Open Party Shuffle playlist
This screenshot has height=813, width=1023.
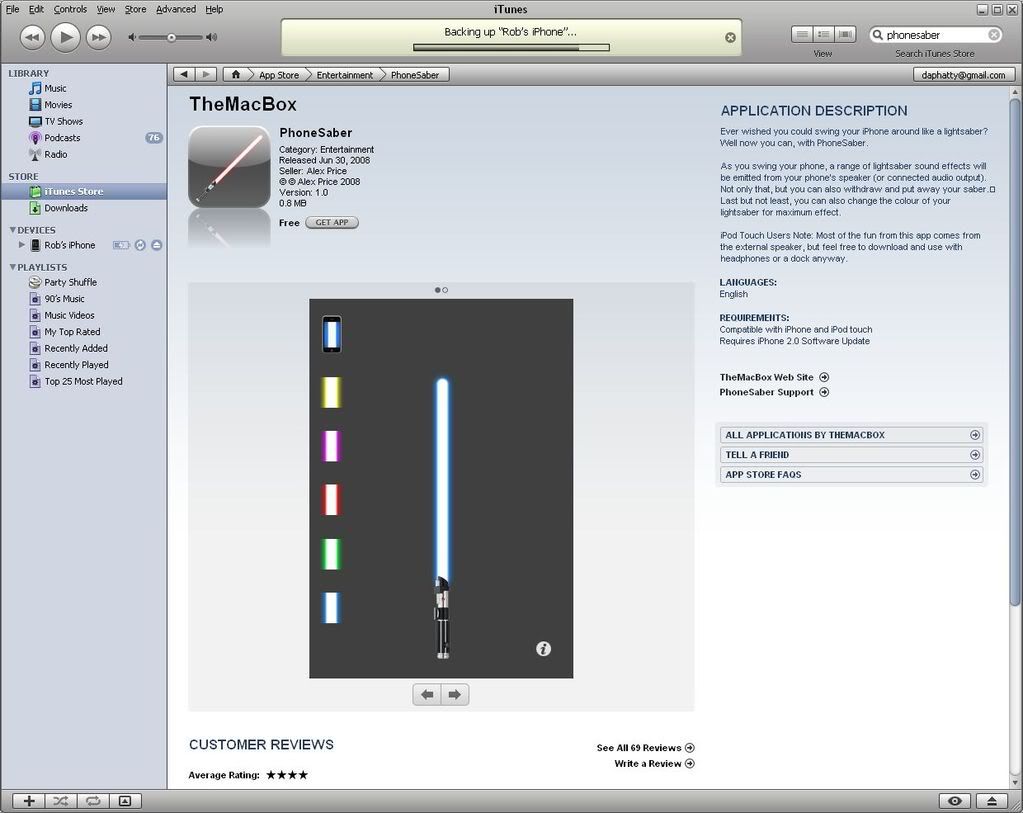(x=70, y=283)
